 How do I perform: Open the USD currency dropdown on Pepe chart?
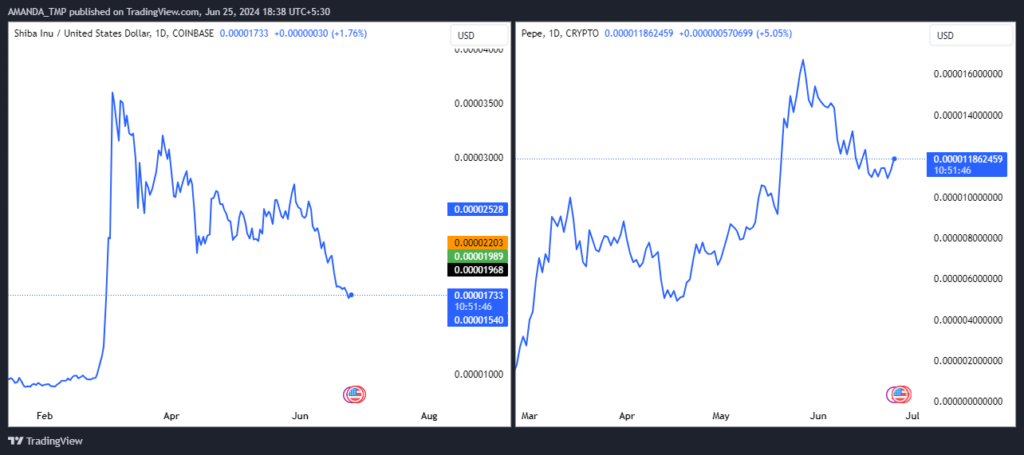(971, 35)
